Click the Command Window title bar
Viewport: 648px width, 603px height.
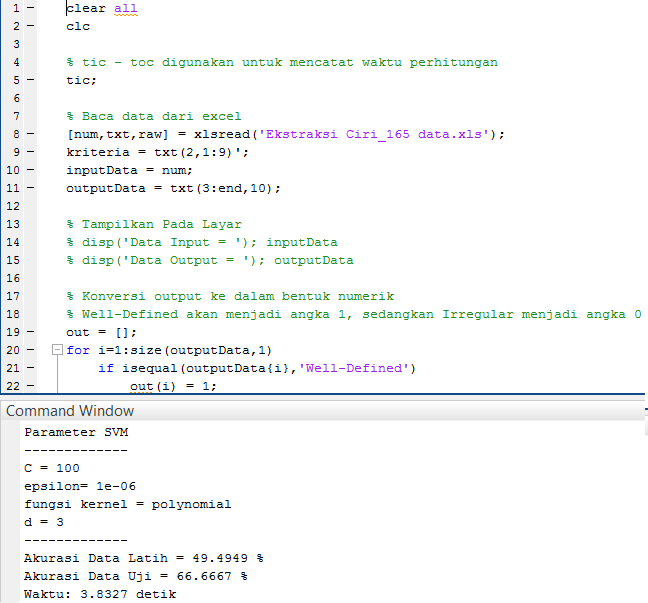point(70,411)
